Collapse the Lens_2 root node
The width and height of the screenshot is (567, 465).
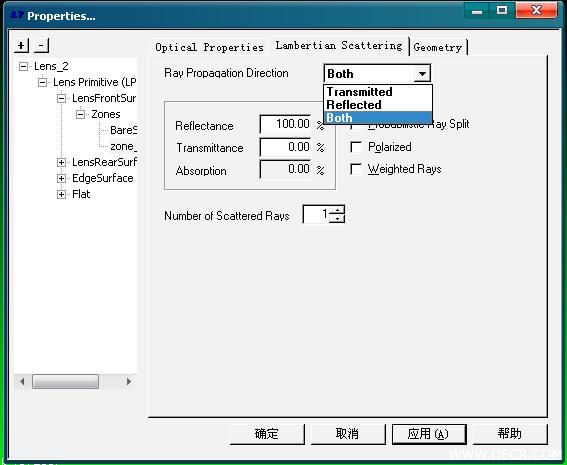coord(24,67)
